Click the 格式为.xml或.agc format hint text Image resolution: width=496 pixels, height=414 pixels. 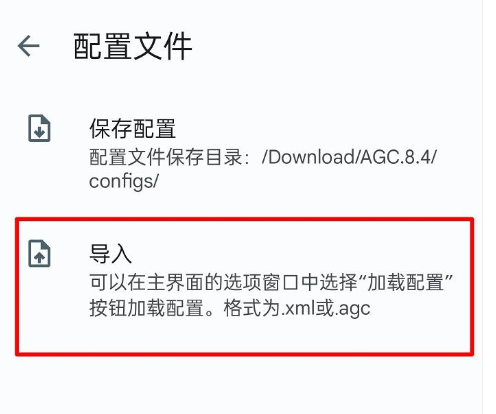tap(297, 308)
